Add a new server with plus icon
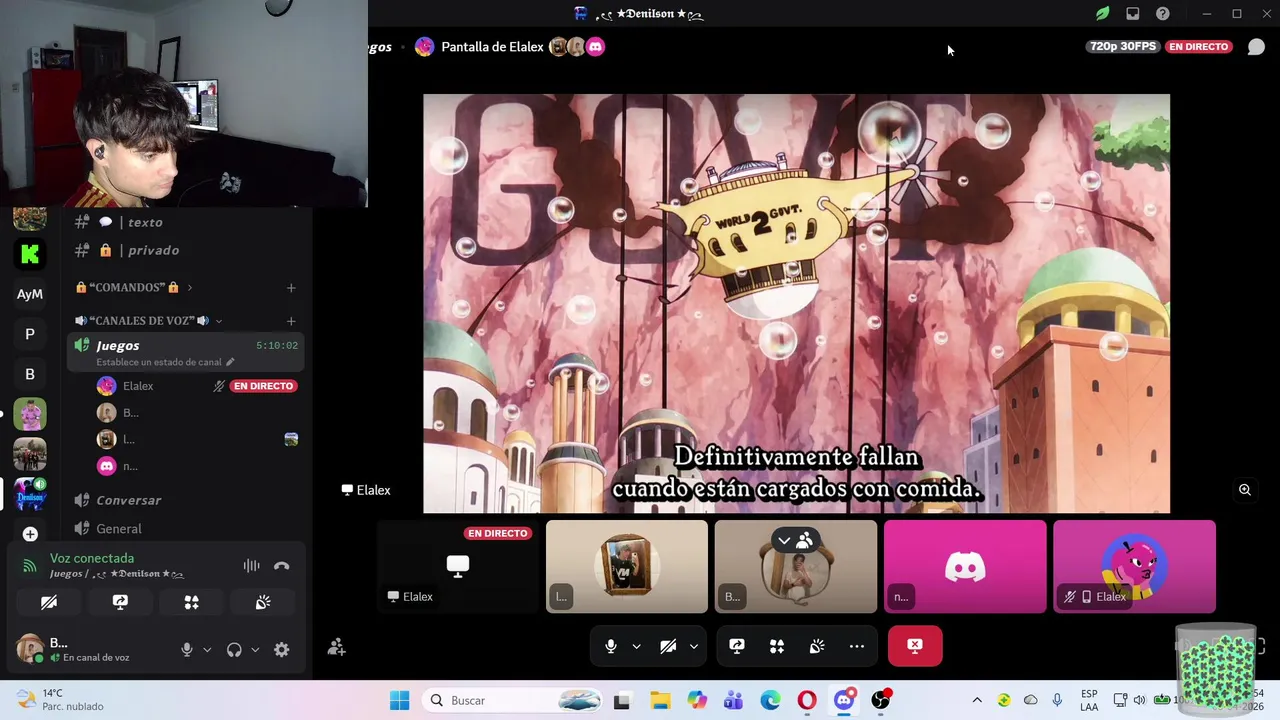The height and width of the screenshot is (720, 1280). click(30, 534)
